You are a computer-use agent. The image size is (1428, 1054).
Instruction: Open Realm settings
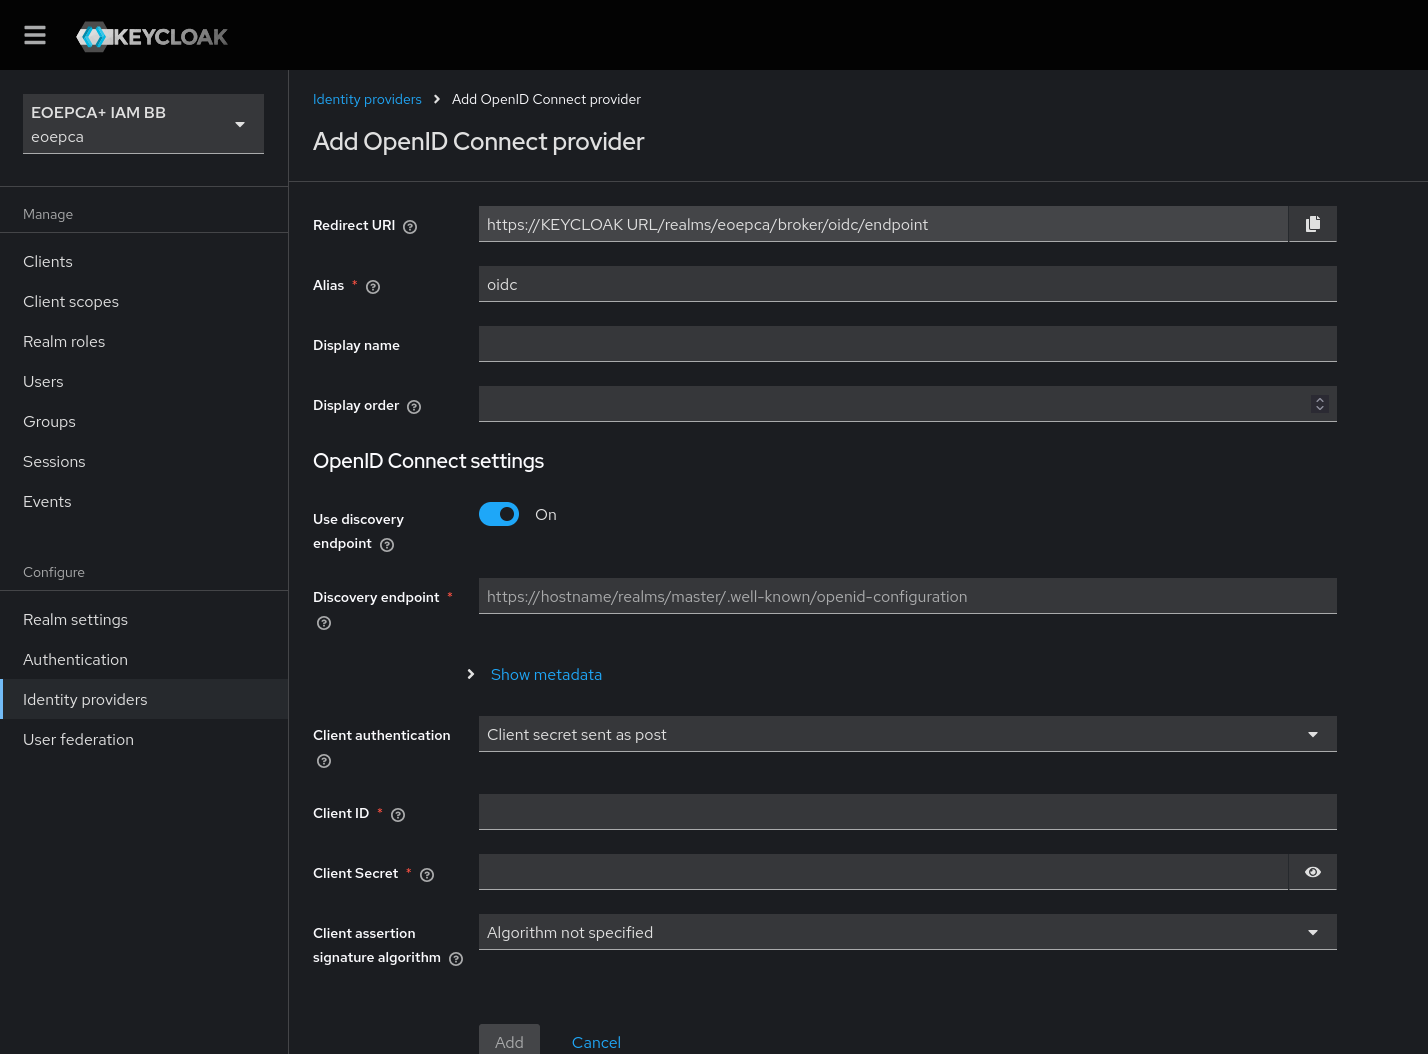(x=144, y=620)
